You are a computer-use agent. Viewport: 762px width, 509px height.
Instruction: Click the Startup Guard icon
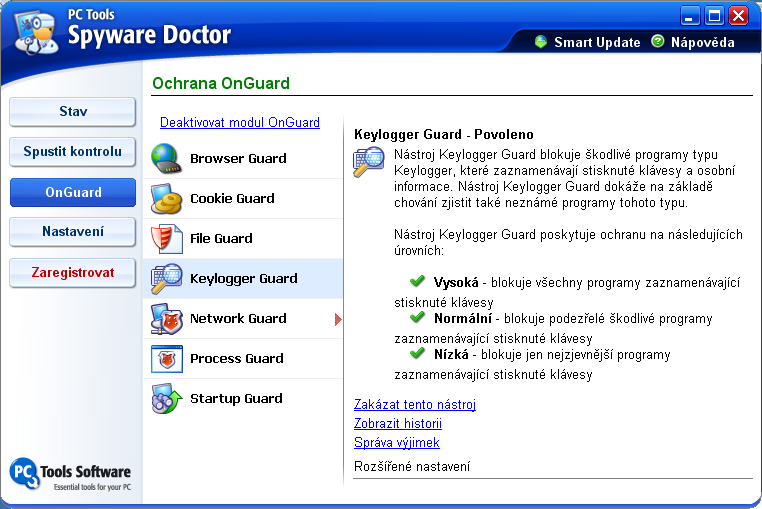[166, 399]
